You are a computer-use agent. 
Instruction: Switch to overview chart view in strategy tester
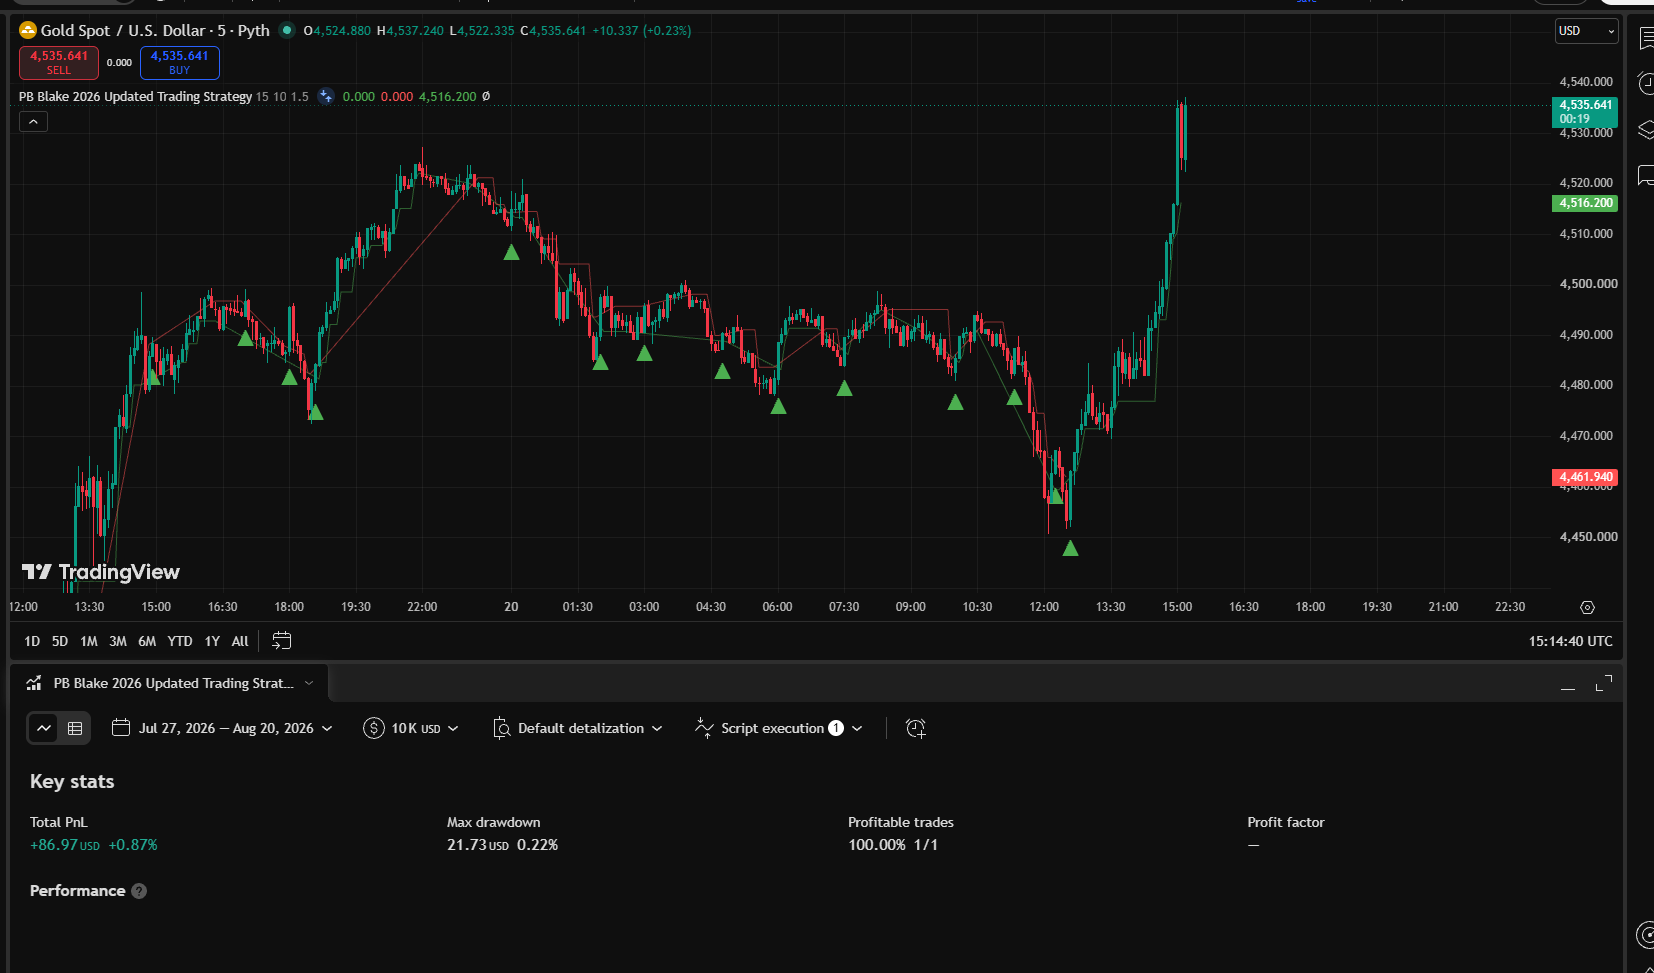pos(44,728)
